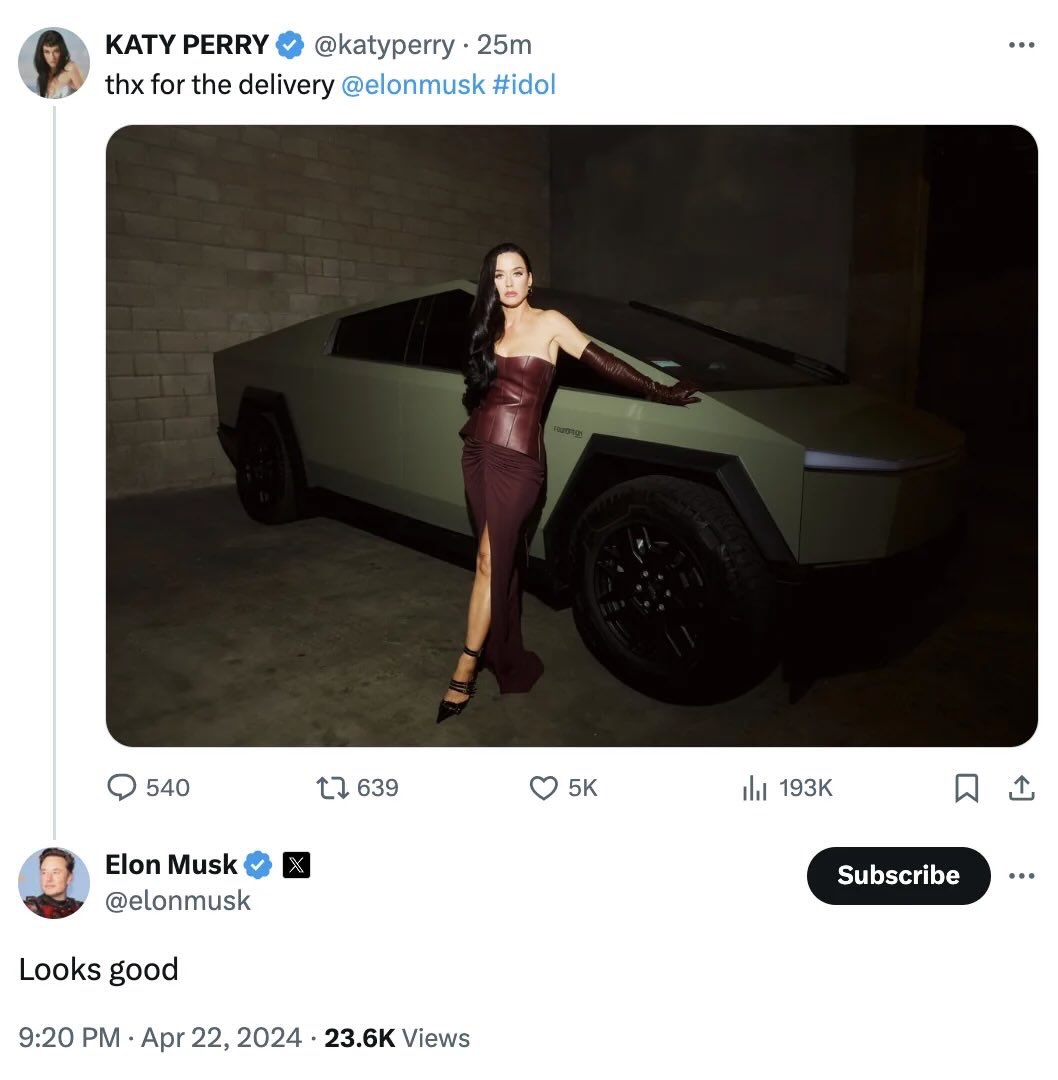Like the tweet with heart icon
The height and width of the screenshot is (1080, 1058).
(x=543, y=788)
